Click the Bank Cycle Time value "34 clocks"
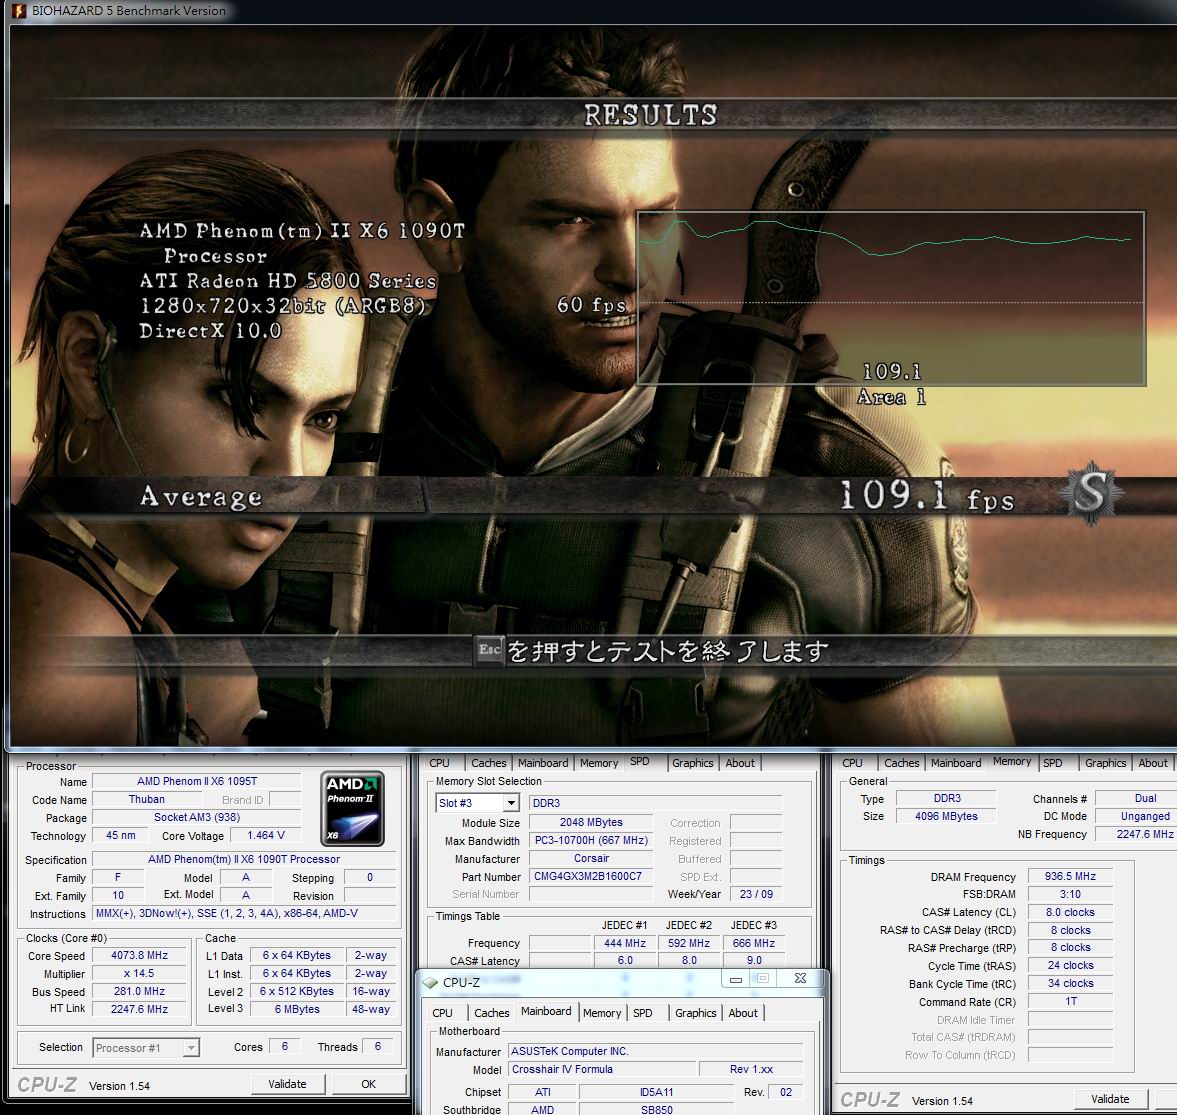Viewport: 1177px width, 1115px height. coord(1070,984)
